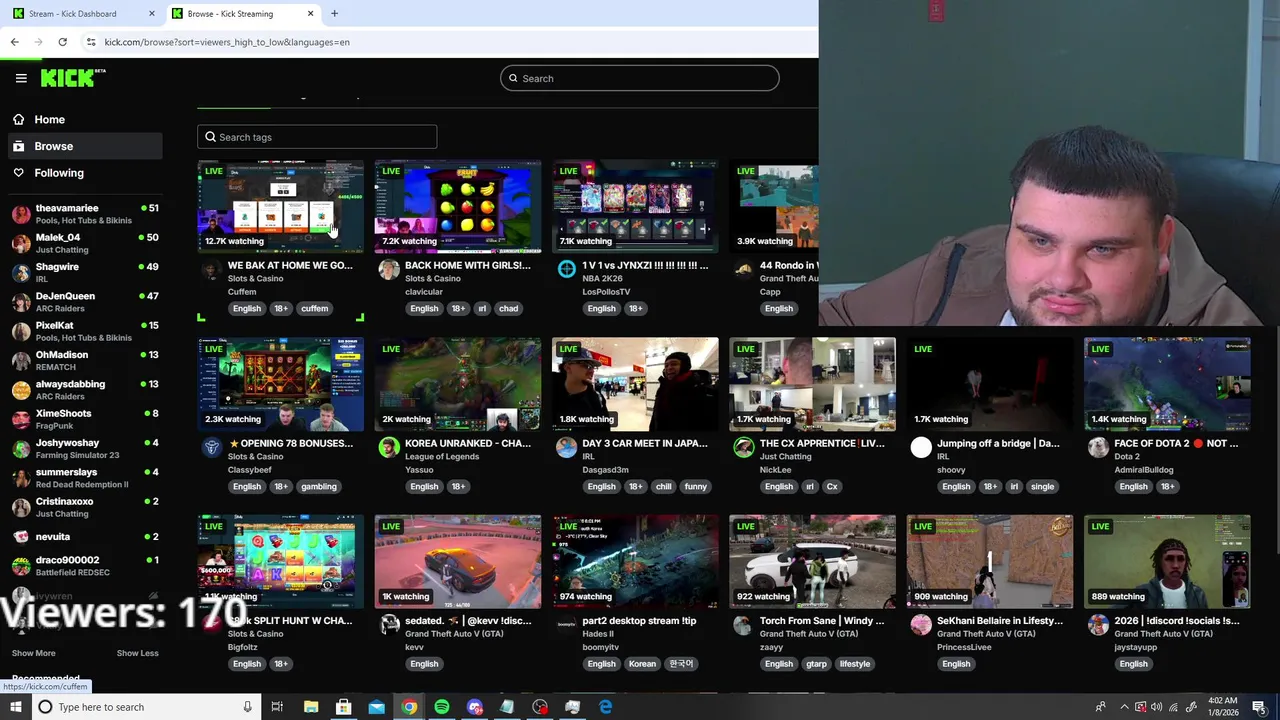
Task: Open FACE OF DOTA 2 stream thumbnail
Action: (1167, 384)
